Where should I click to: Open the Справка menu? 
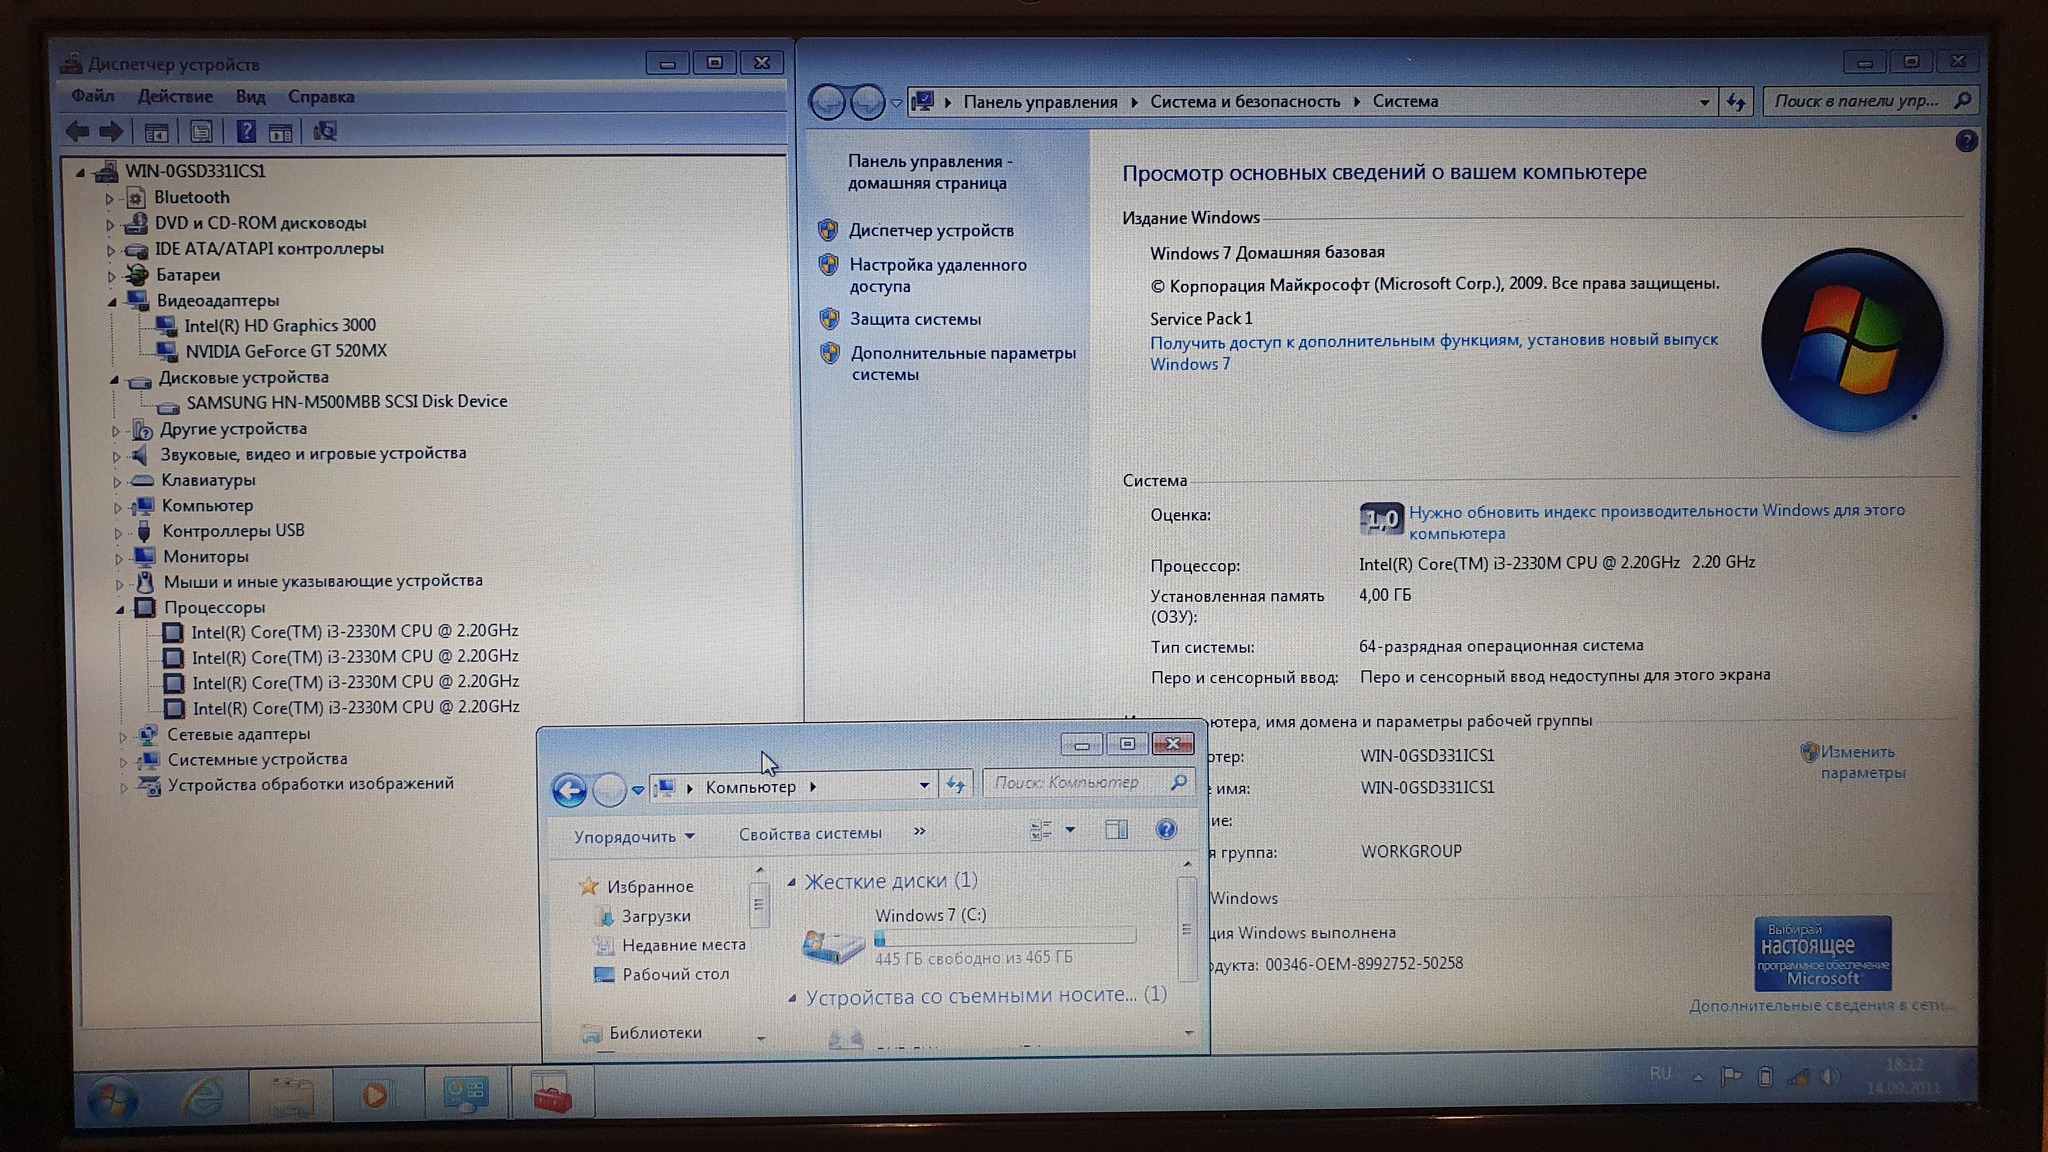321,97
